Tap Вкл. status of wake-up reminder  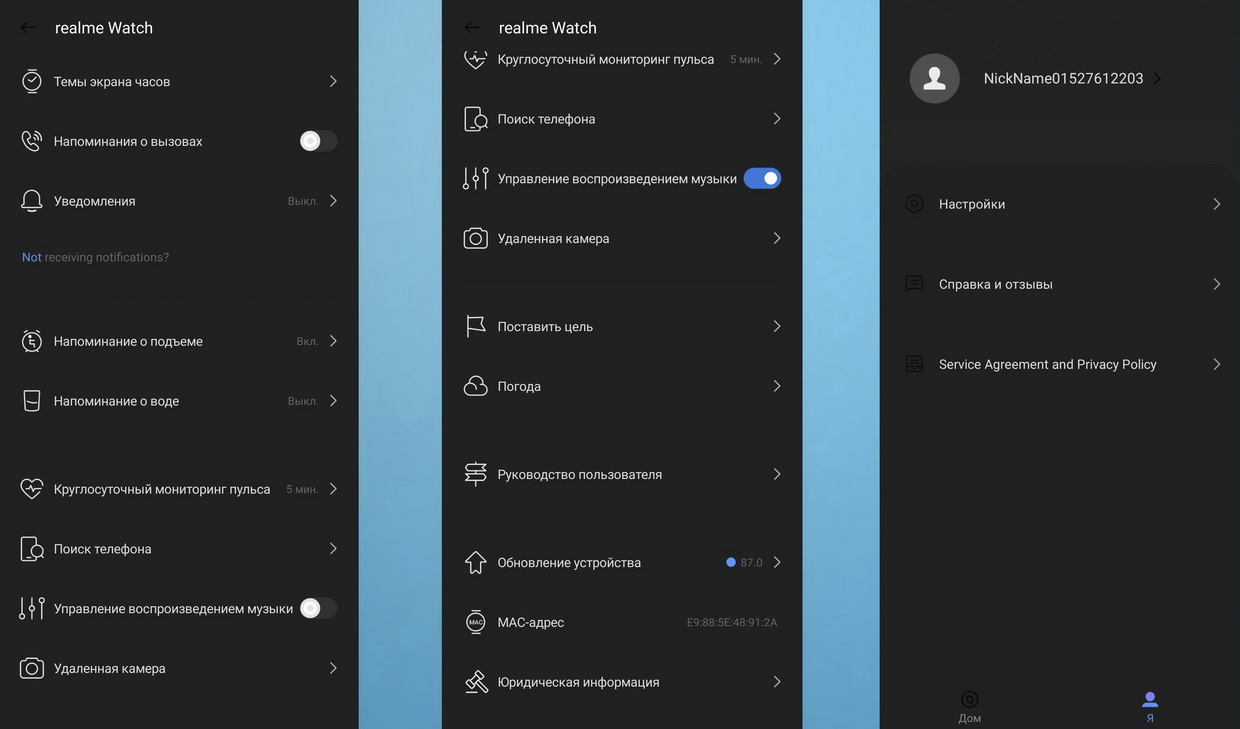point(308,341)
